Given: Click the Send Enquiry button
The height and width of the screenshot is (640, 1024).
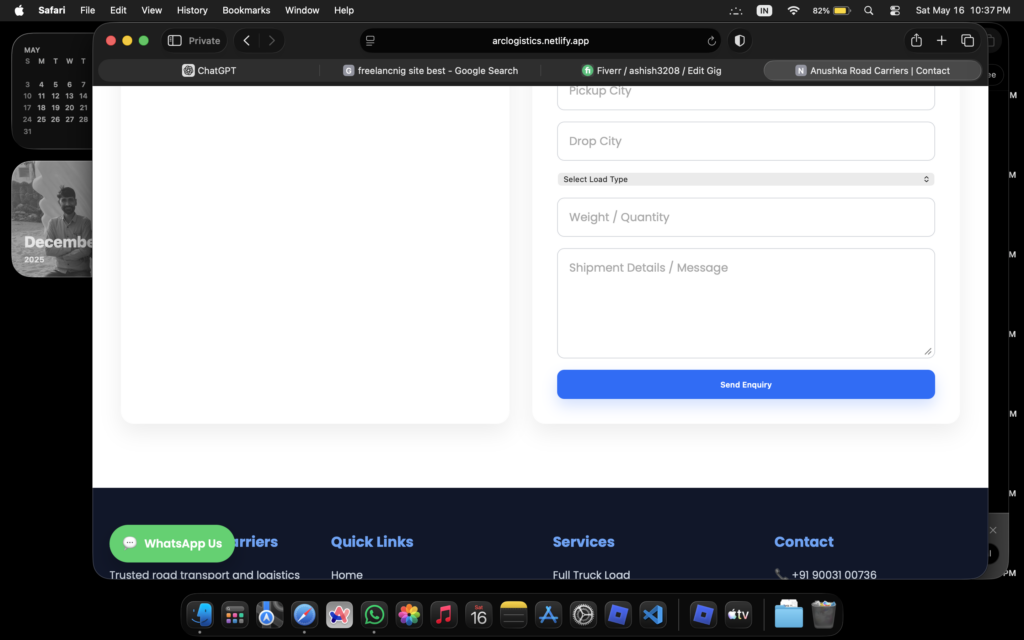Looking at the screenshot, I should (746, 385).
